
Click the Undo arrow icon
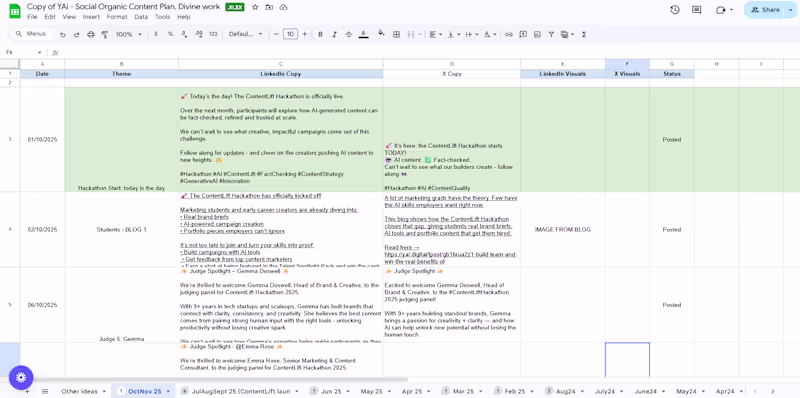[62, 34]
